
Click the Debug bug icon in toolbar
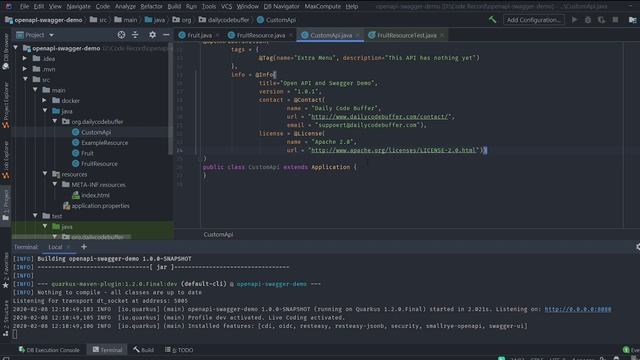(588, 20)
